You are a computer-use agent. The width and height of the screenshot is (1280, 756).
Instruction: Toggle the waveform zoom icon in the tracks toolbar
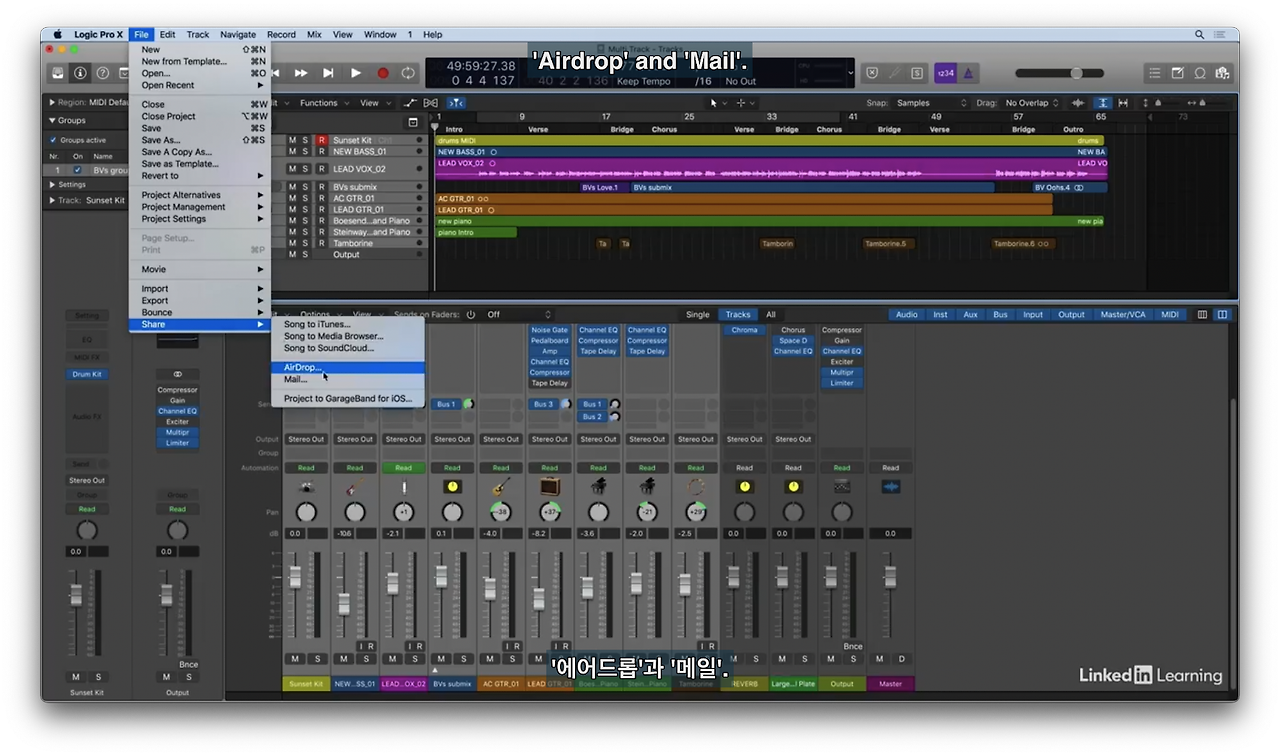[x=1078, y=103]
